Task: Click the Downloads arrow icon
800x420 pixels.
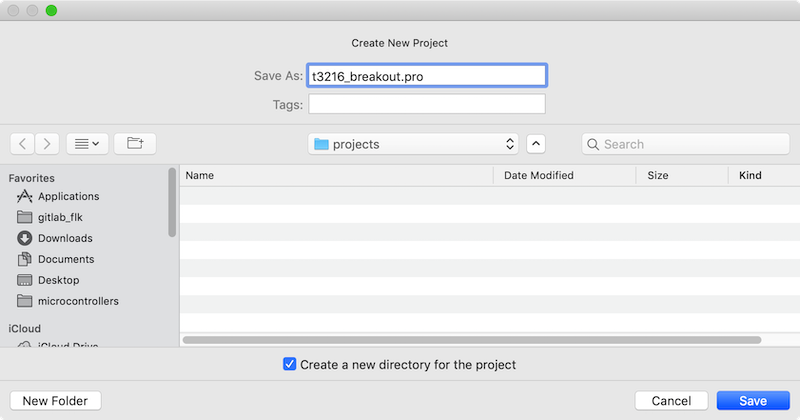Action: click(24, 238)
